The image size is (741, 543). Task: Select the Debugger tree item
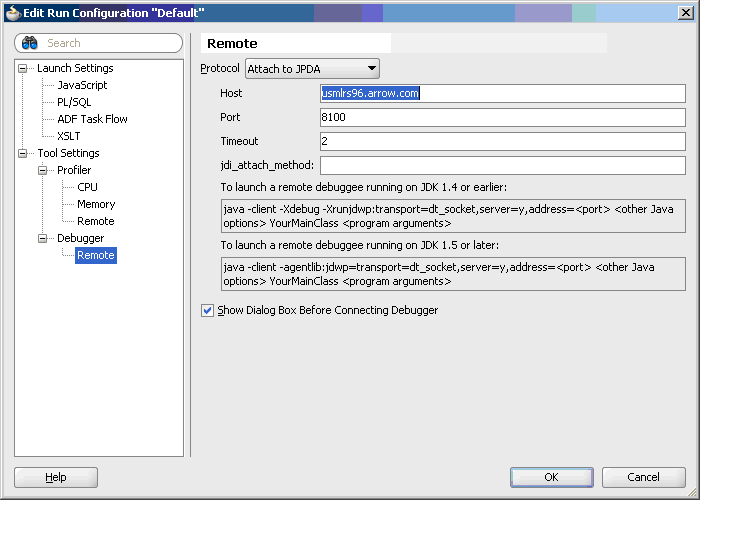[80, 238]
